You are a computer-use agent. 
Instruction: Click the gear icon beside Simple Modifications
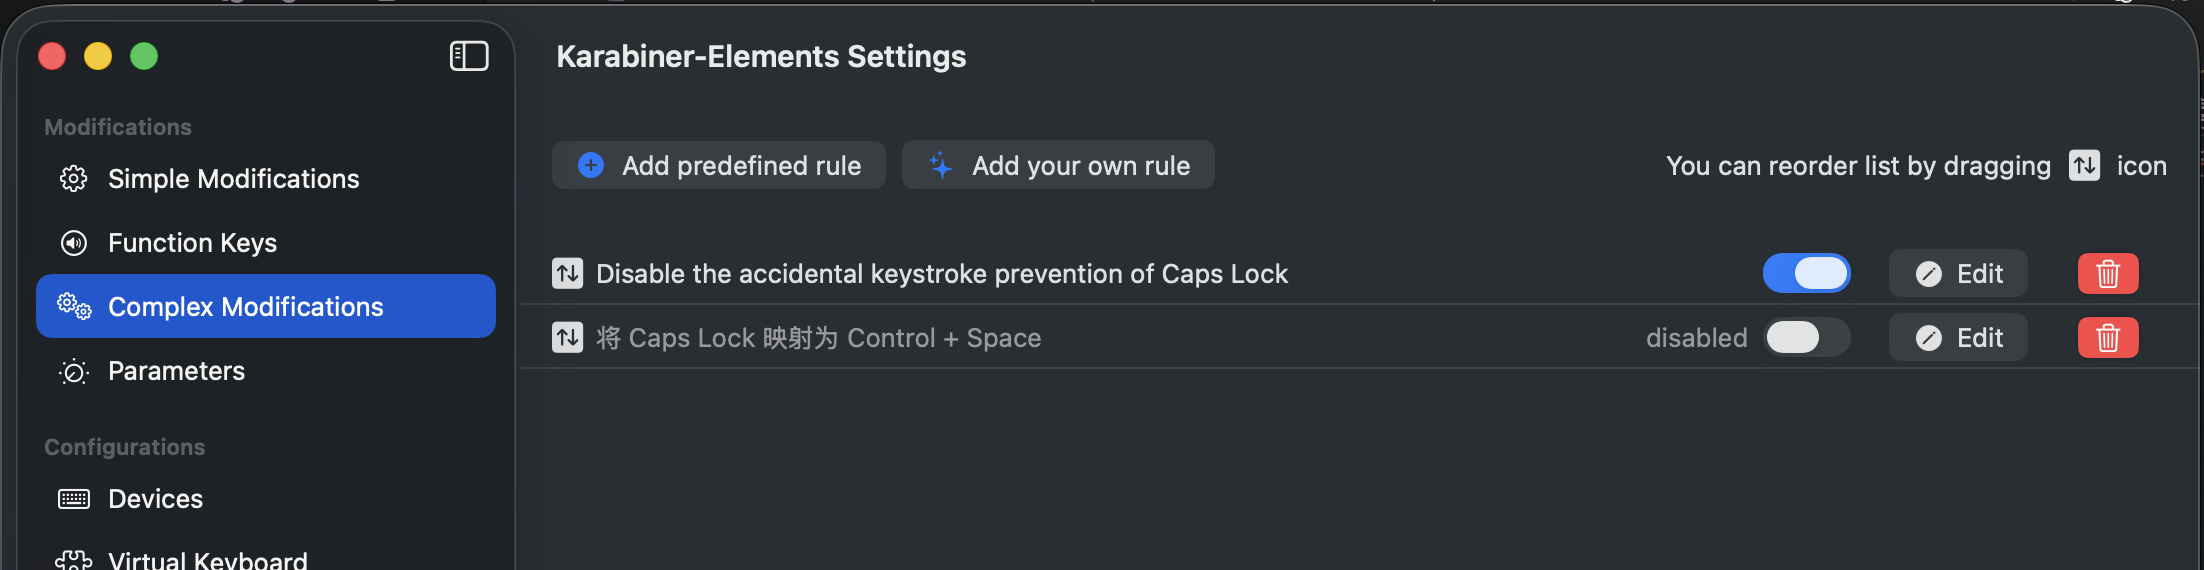74,179
